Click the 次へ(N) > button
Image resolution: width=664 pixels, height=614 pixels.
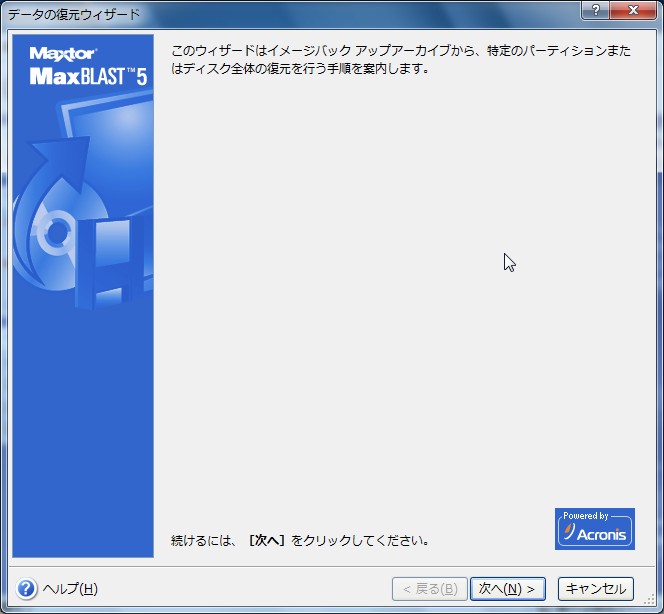pyautogui.click(x=508, y=589)
